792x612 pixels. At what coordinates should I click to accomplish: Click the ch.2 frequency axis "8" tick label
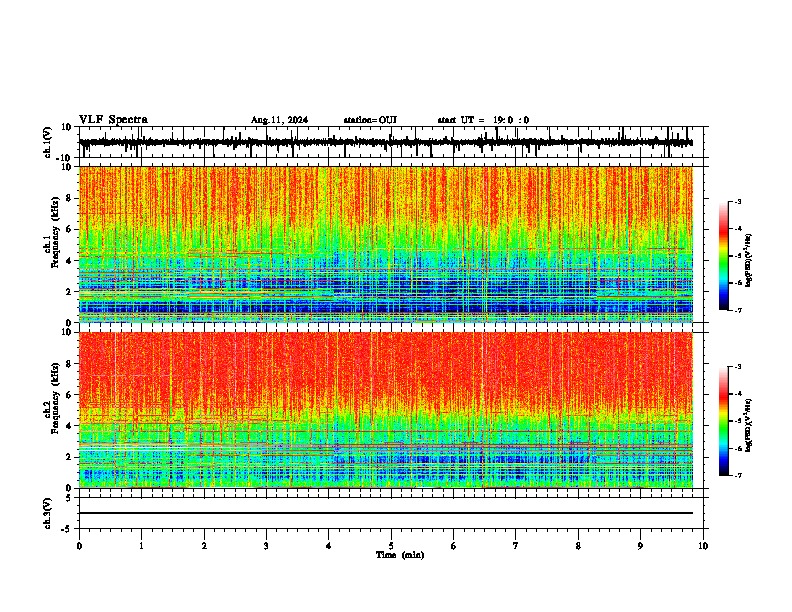point(69,364)
